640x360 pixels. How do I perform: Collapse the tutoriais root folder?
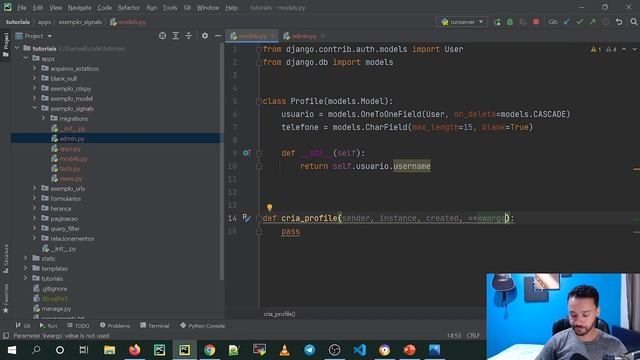pos(17,48)
